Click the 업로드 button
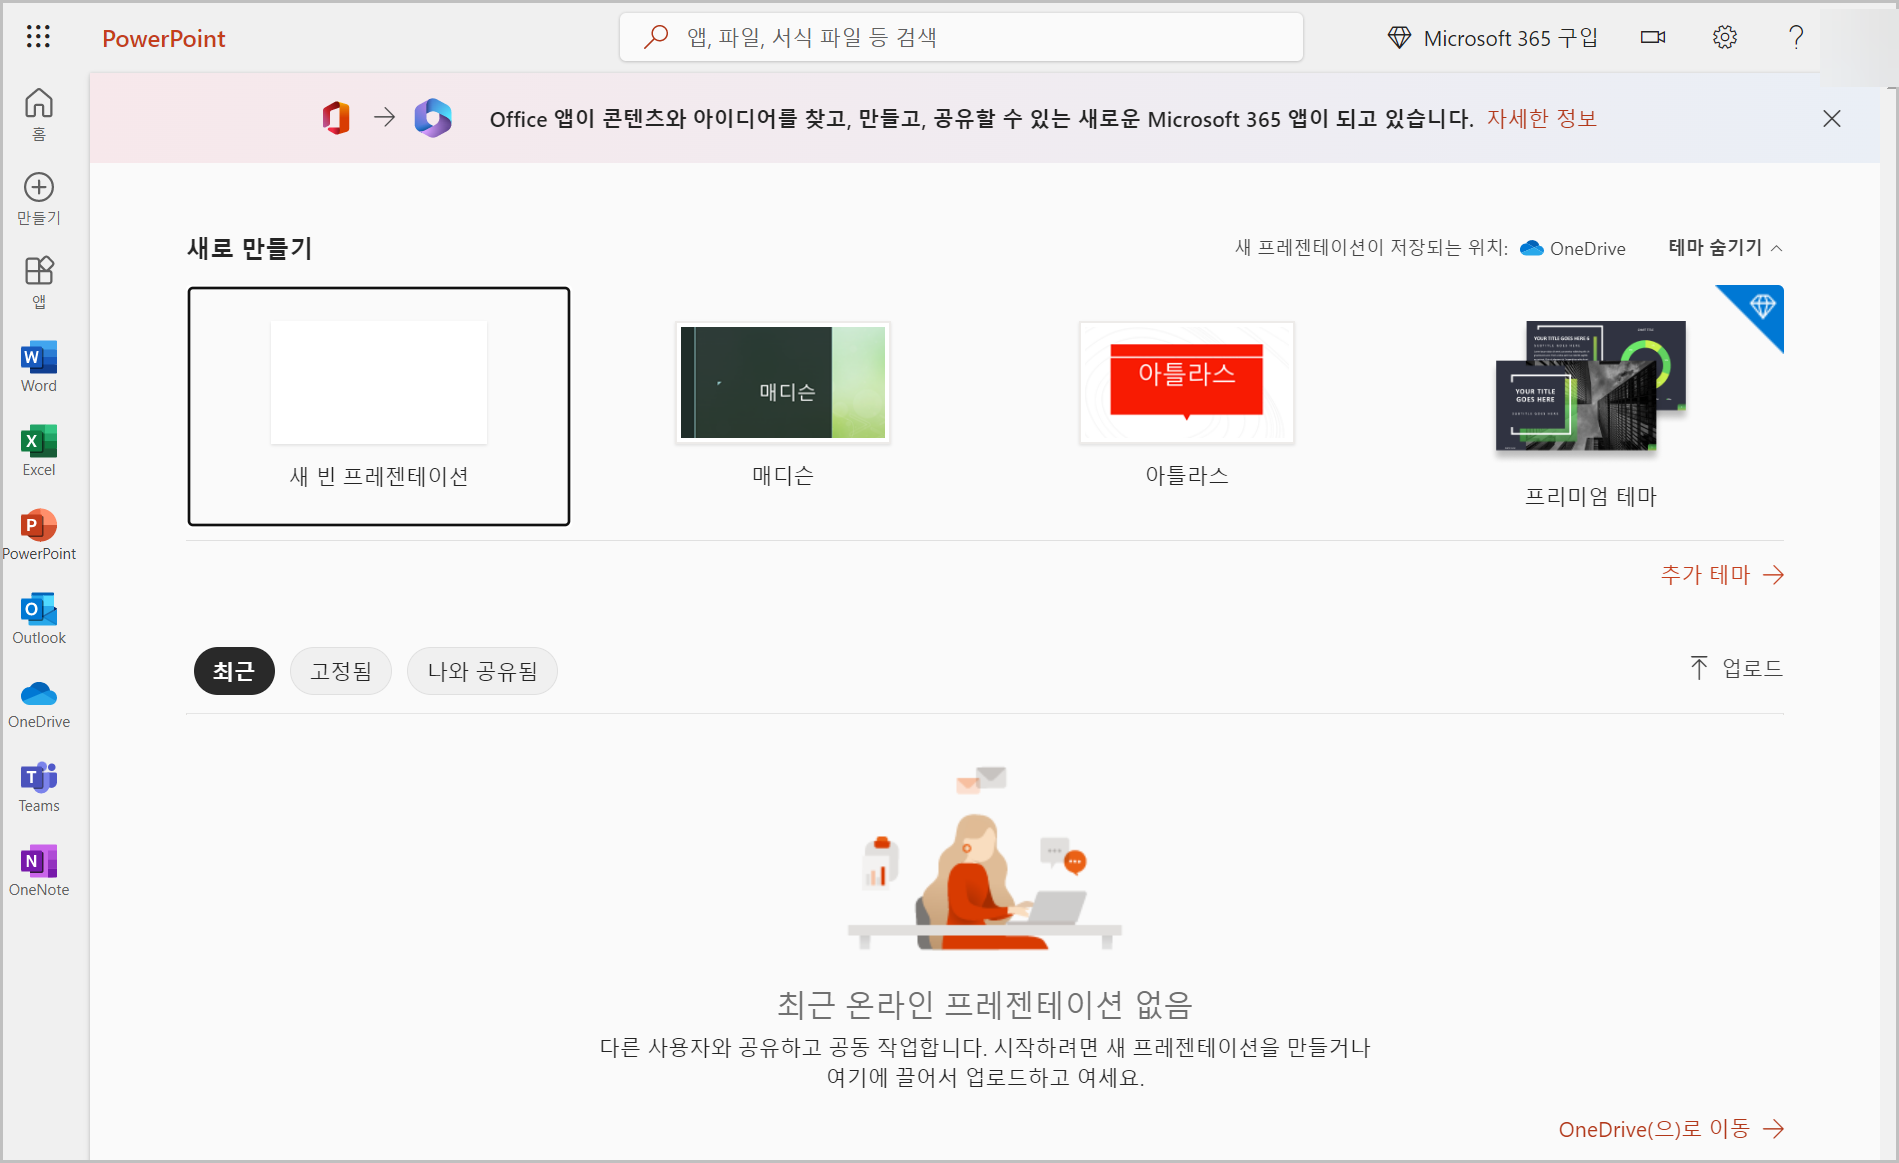 (x=1737, y=668)
